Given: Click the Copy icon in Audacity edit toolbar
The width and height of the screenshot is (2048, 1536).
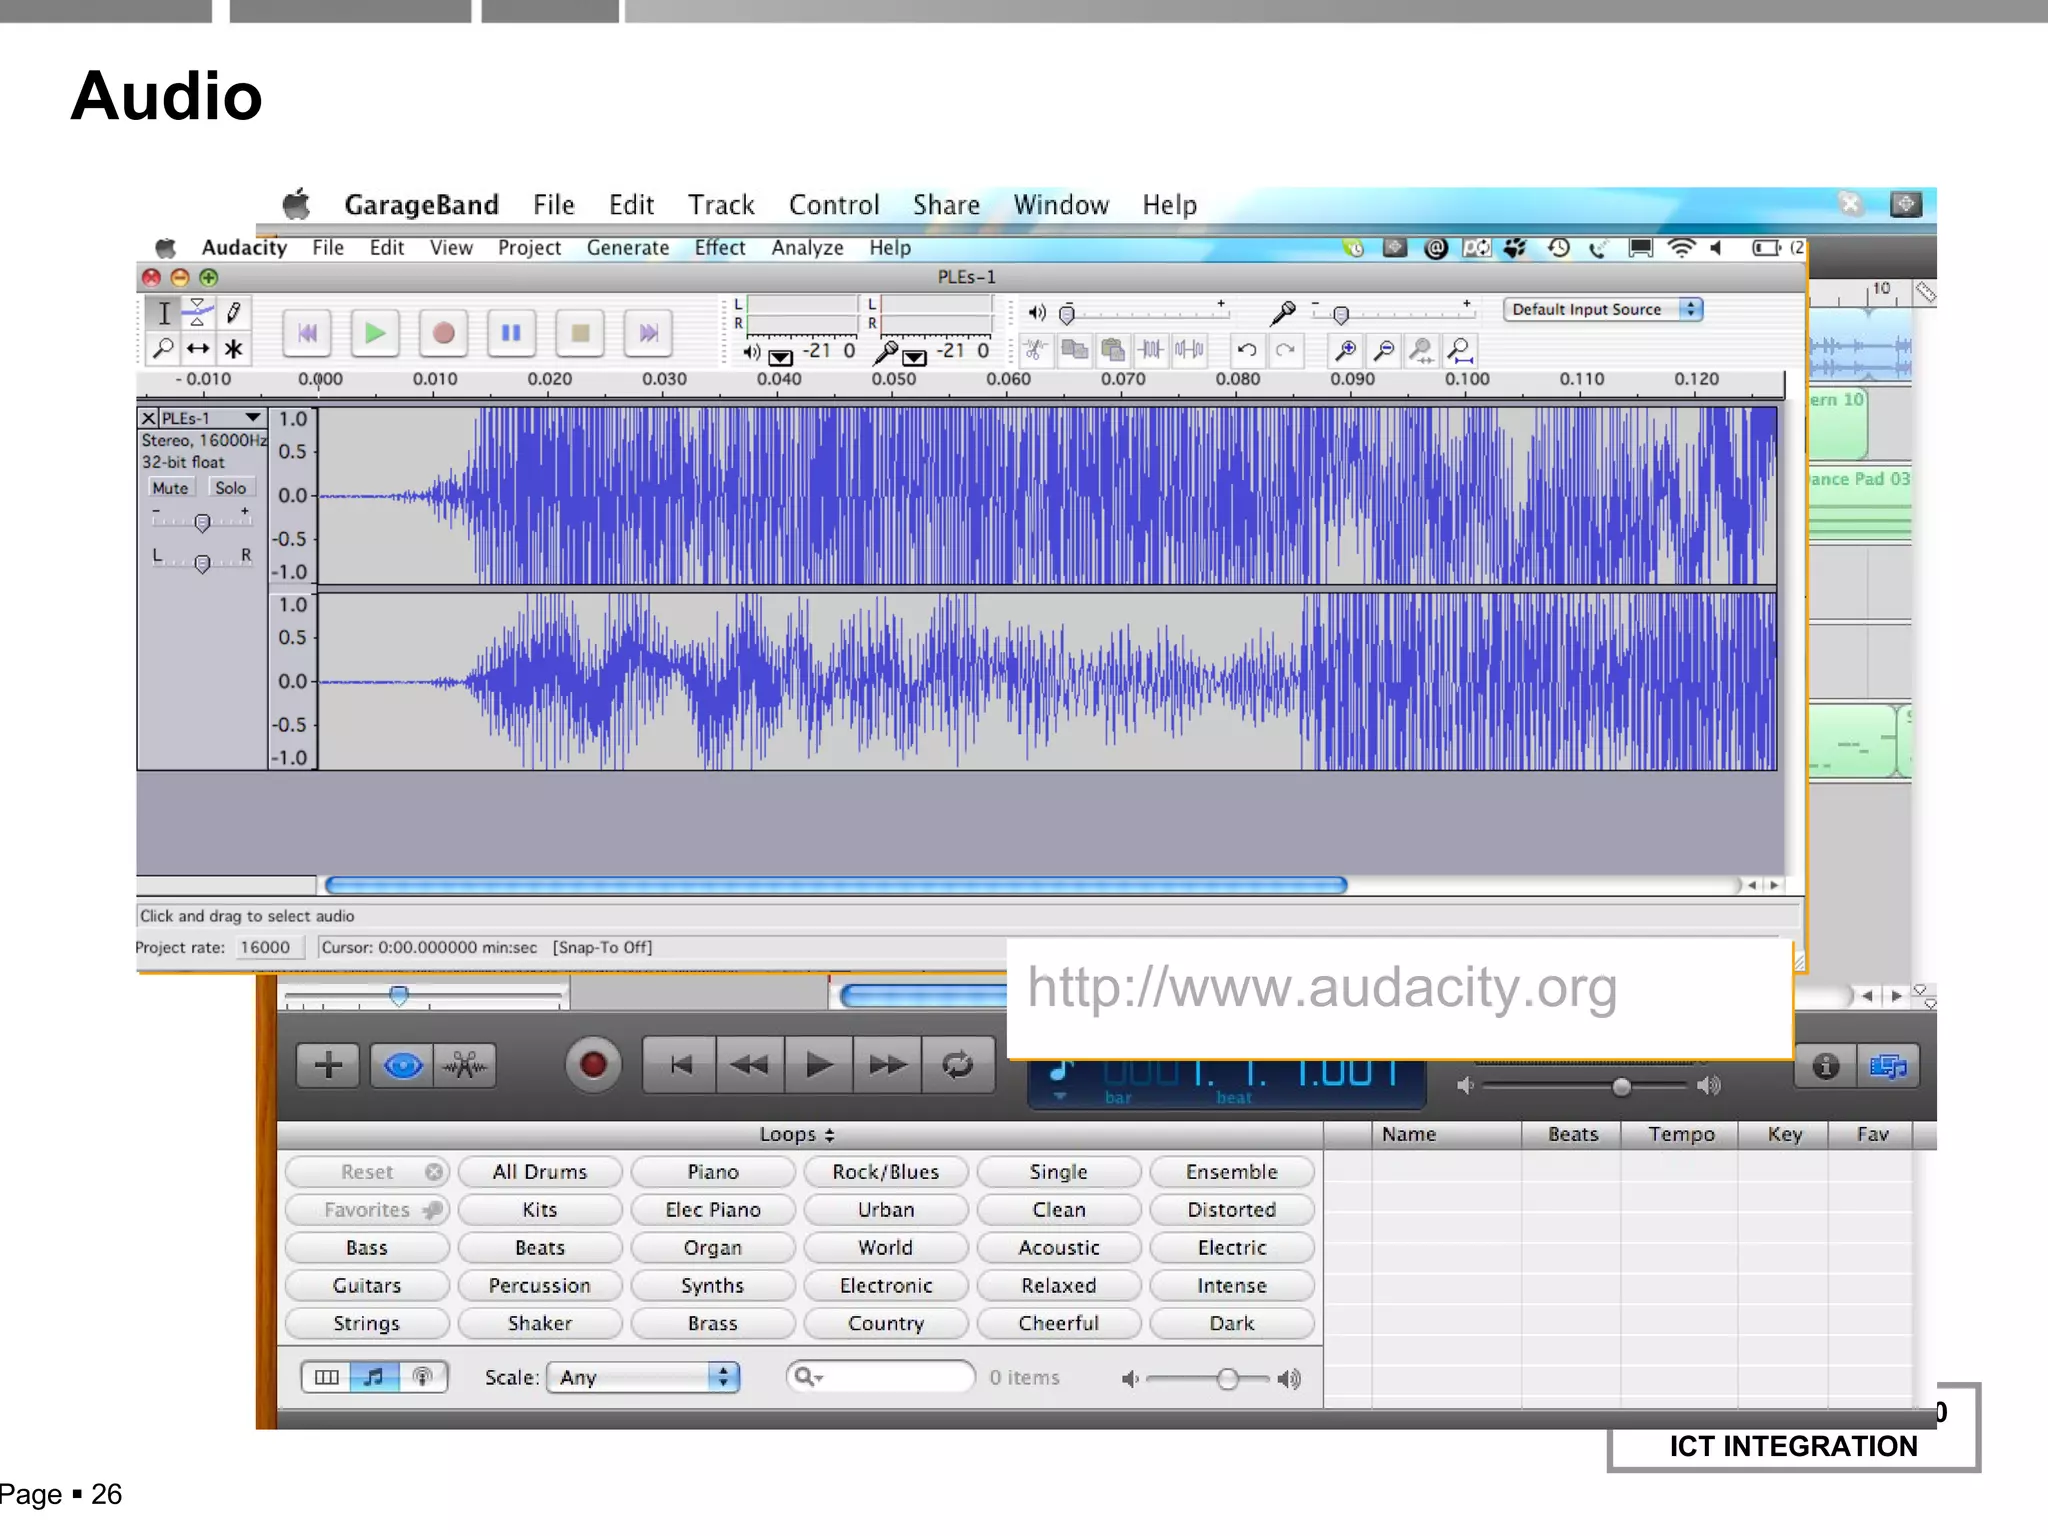Looking at the screenshot, I should click(x=1075, y=350).
